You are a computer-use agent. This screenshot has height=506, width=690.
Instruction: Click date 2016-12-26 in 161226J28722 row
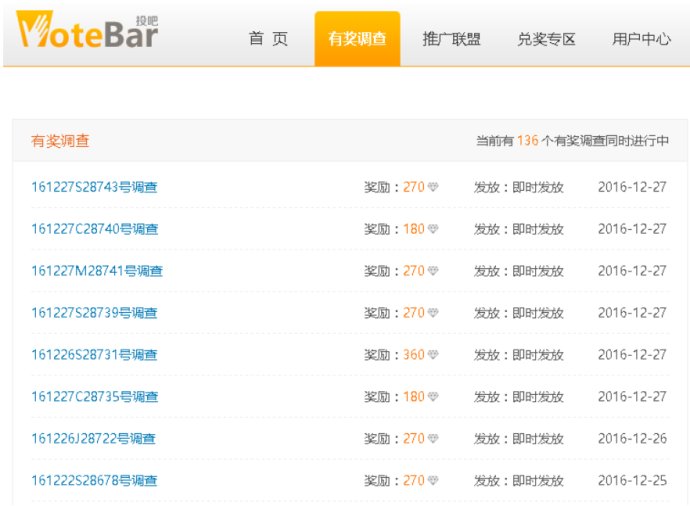pos(632,439)
